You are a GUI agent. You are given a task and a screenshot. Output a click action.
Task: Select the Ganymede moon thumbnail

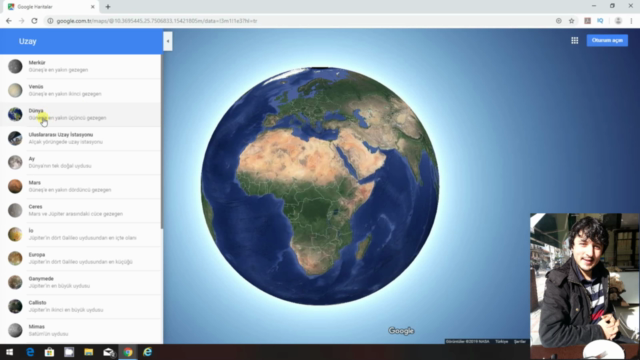point(15,282)
